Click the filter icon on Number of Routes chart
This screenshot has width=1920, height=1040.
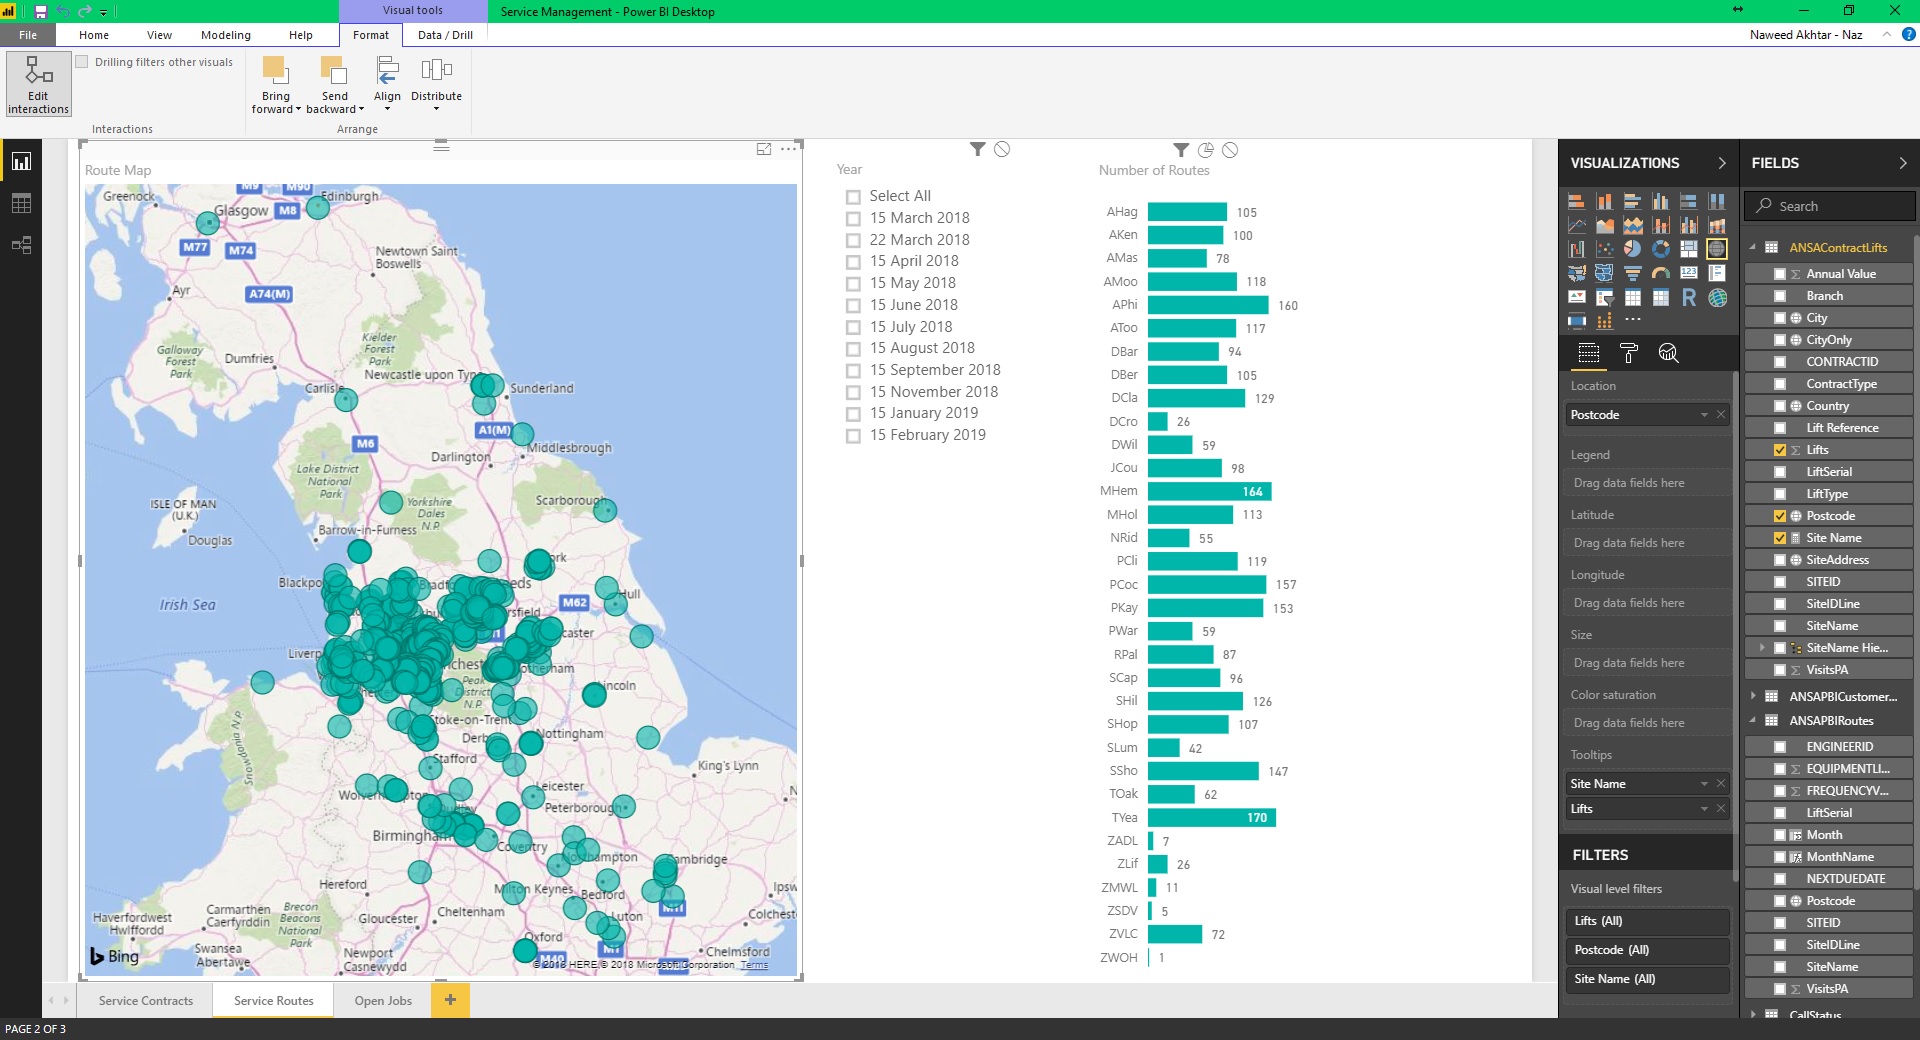(x=1181, y=149)
